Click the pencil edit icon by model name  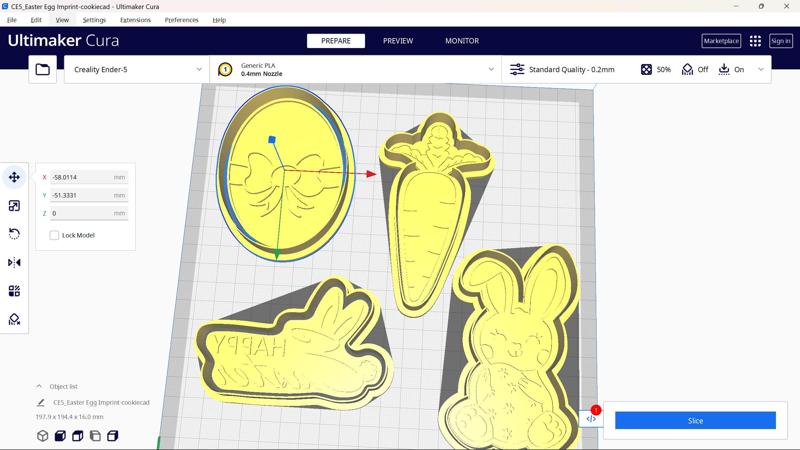(x=41, y=403)
